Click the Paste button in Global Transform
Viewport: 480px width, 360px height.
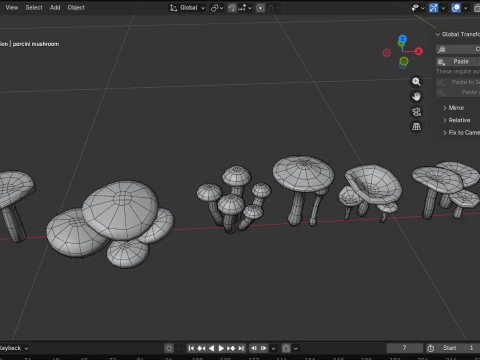click(458, 61)
